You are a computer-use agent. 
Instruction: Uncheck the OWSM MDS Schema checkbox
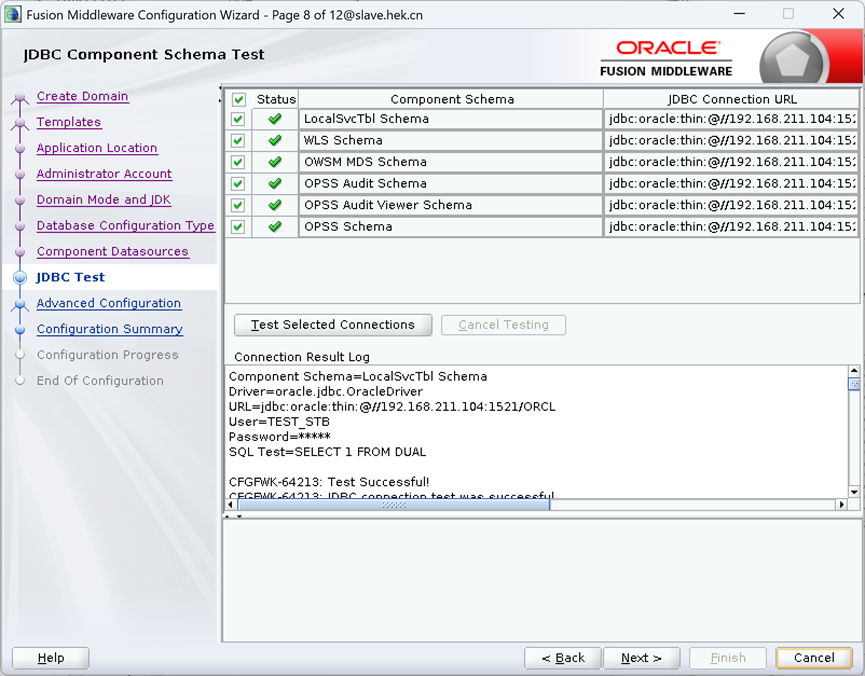pyautogui.click(x=238, y=162)
